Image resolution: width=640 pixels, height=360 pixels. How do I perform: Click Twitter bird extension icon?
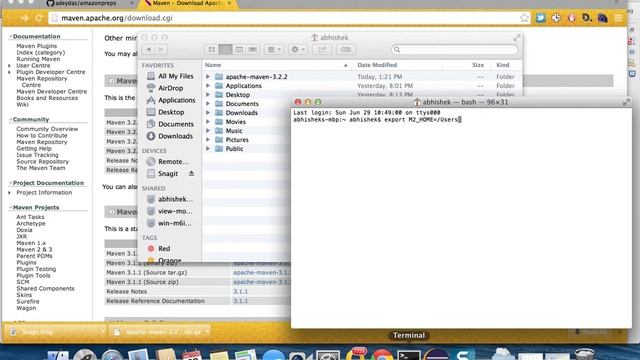(x=540, y=18)
